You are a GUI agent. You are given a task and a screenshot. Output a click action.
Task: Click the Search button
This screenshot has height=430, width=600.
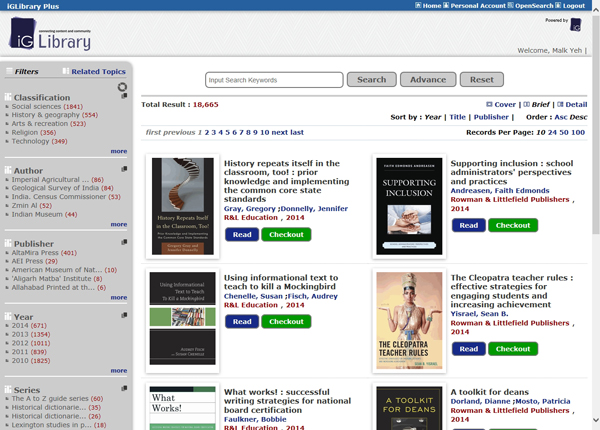(372, 80)
